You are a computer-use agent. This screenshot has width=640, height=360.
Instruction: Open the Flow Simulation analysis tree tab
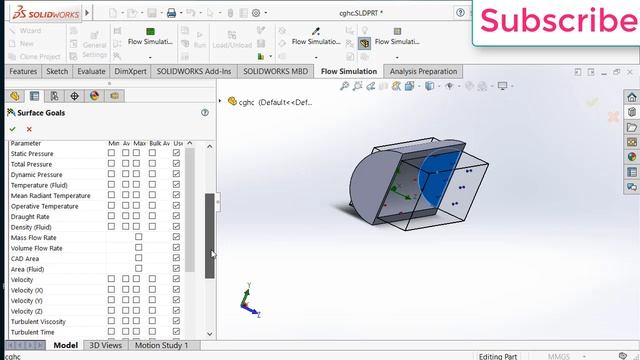pos(114,96)
